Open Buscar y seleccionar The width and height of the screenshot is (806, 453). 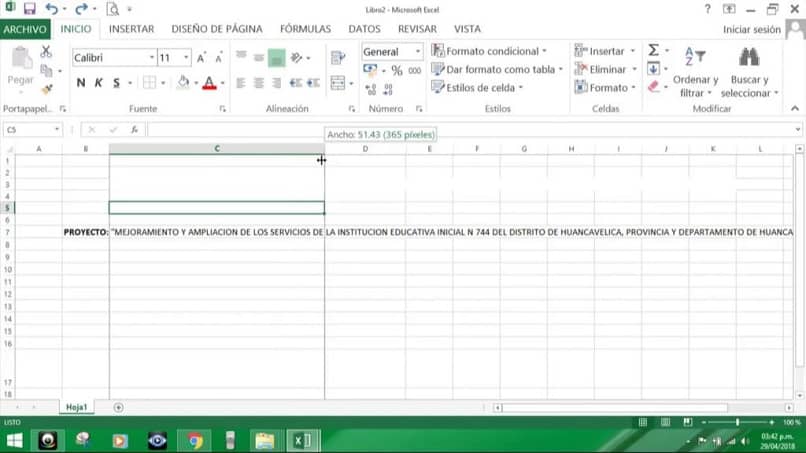point(749,72)
